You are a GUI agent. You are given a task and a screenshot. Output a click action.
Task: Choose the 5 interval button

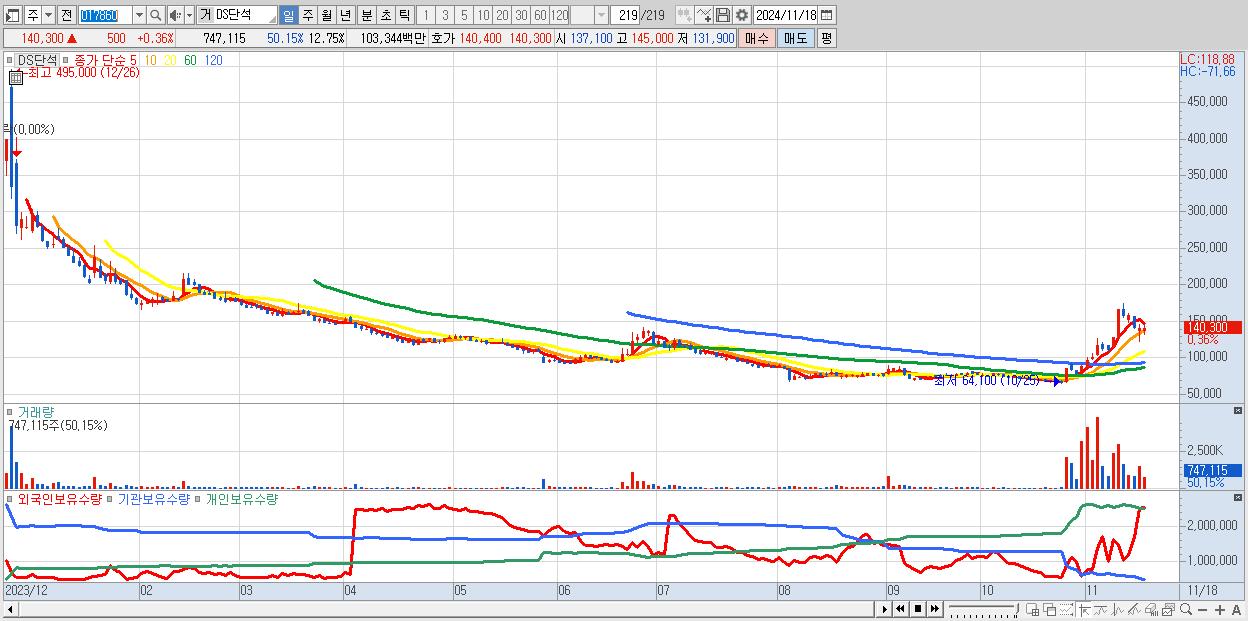pyautogui.click(x=464, y=15)
